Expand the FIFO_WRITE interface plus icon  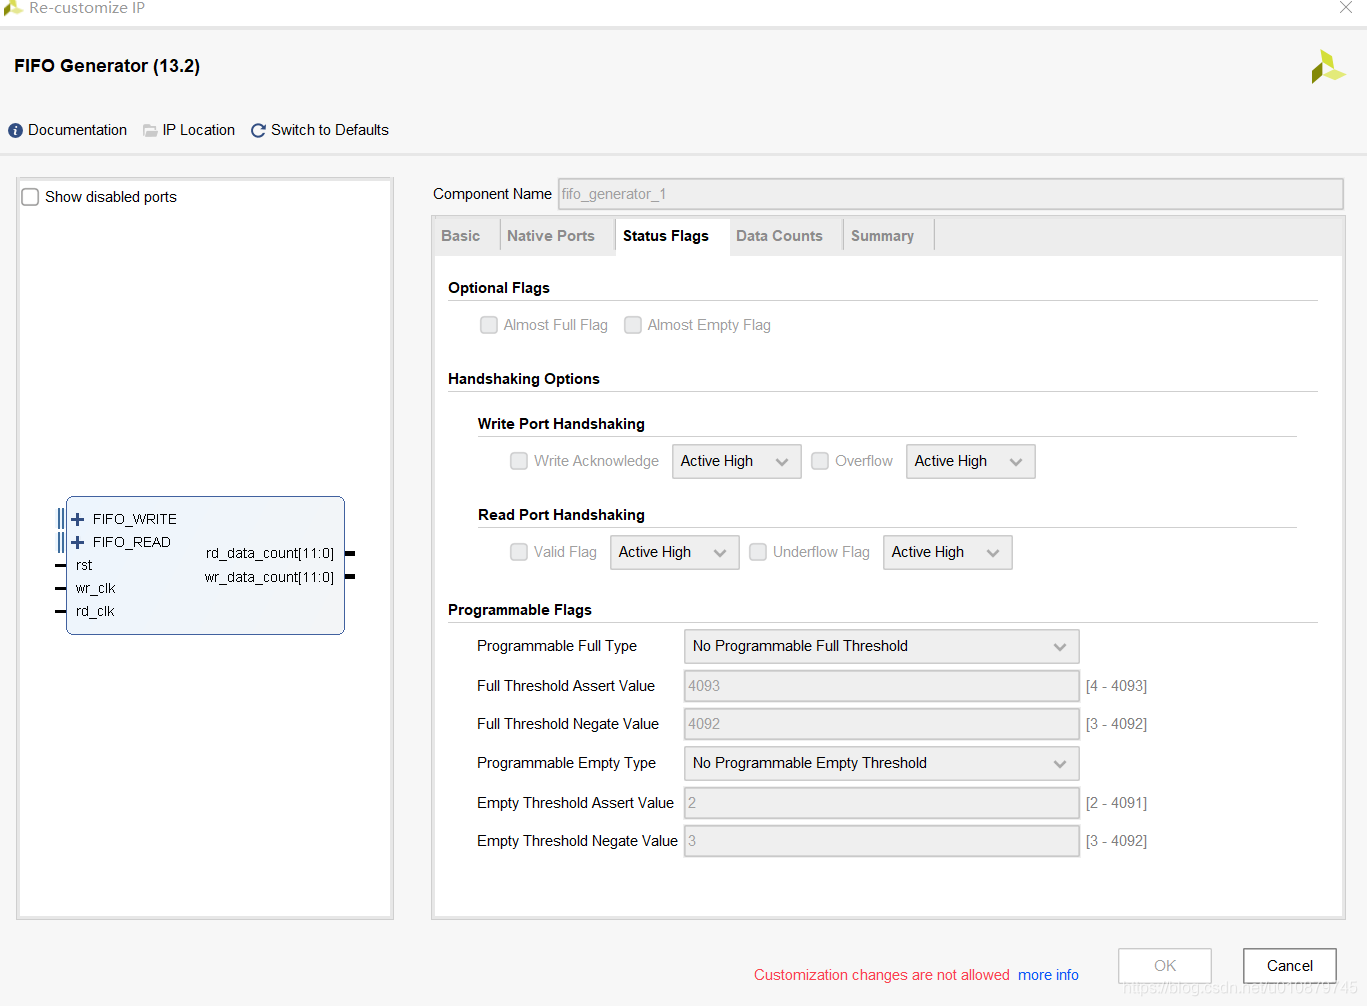[x=77, y=519]
